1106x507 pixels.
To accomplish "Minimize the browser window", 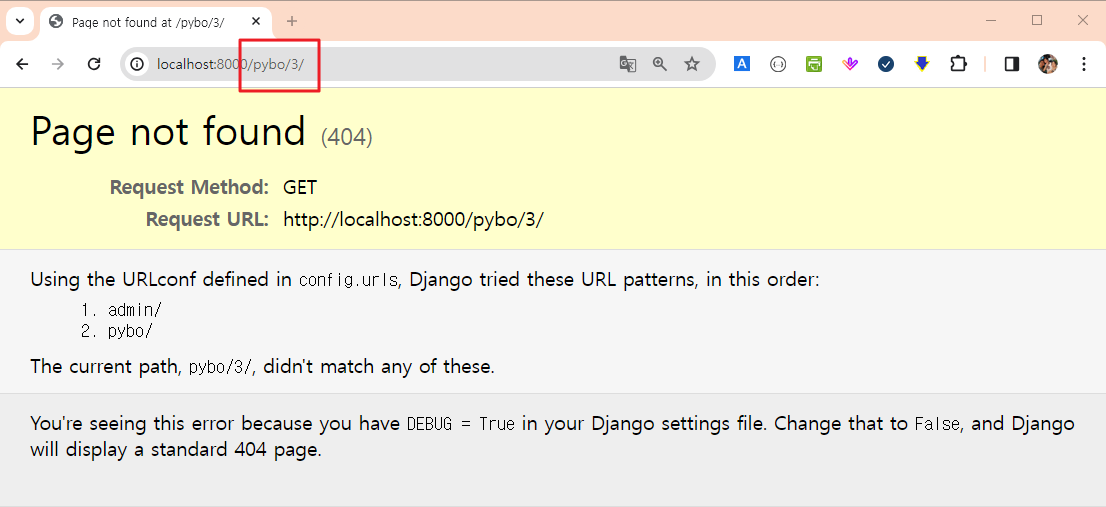I will [991, 20].
